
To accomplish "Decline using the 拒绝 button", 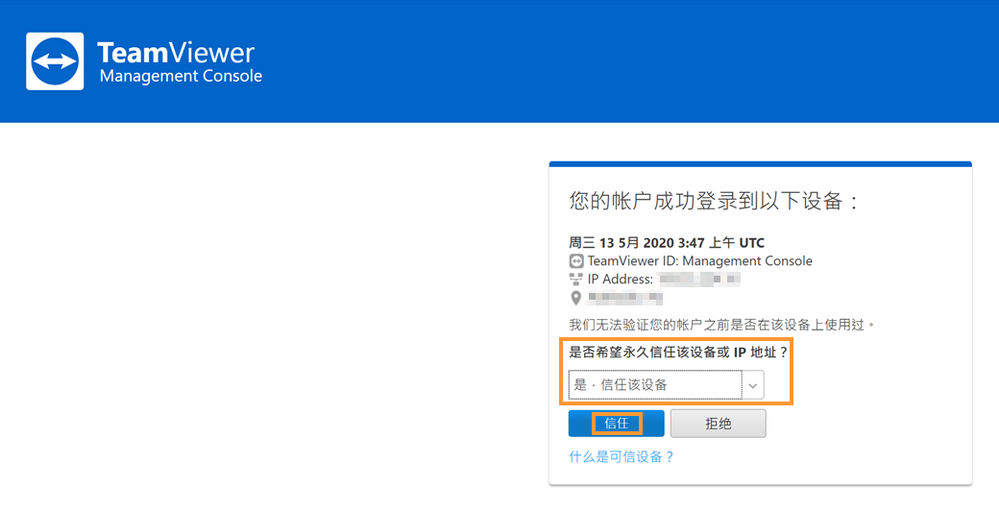I will 718,424.
